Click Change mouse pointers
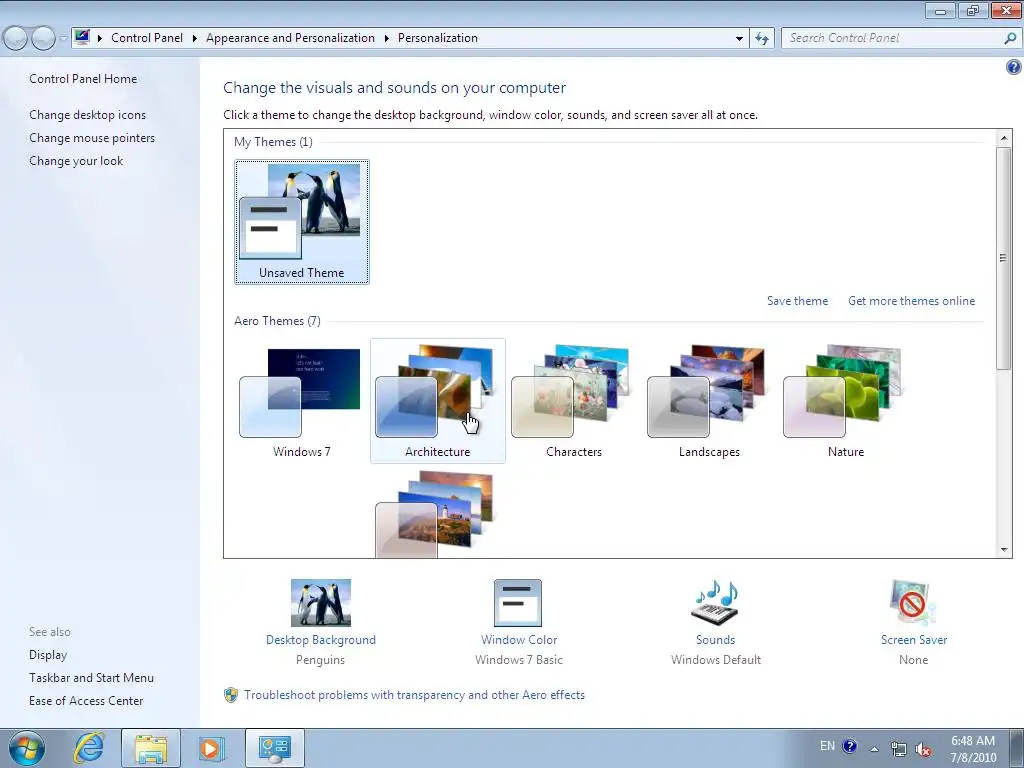 point(92,138)
